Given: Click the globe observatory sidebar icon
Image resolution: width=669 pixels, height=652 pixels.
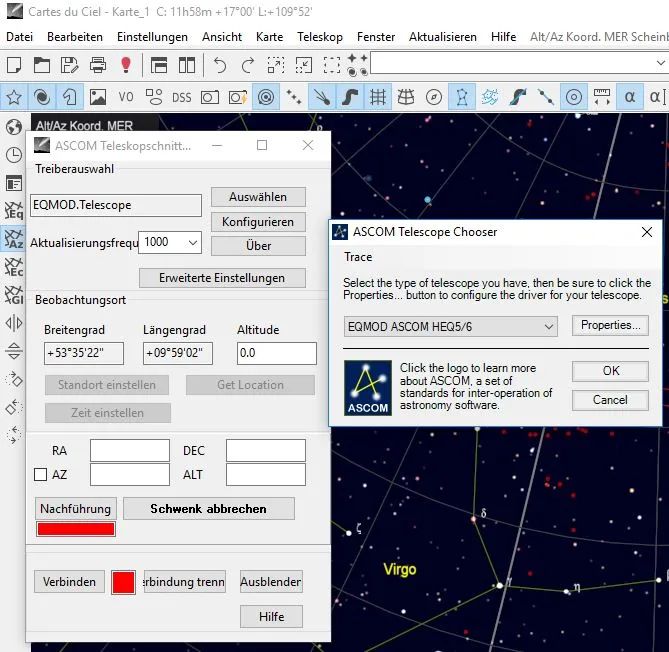Looking at the screenshot, I should (x=14, y=127).
